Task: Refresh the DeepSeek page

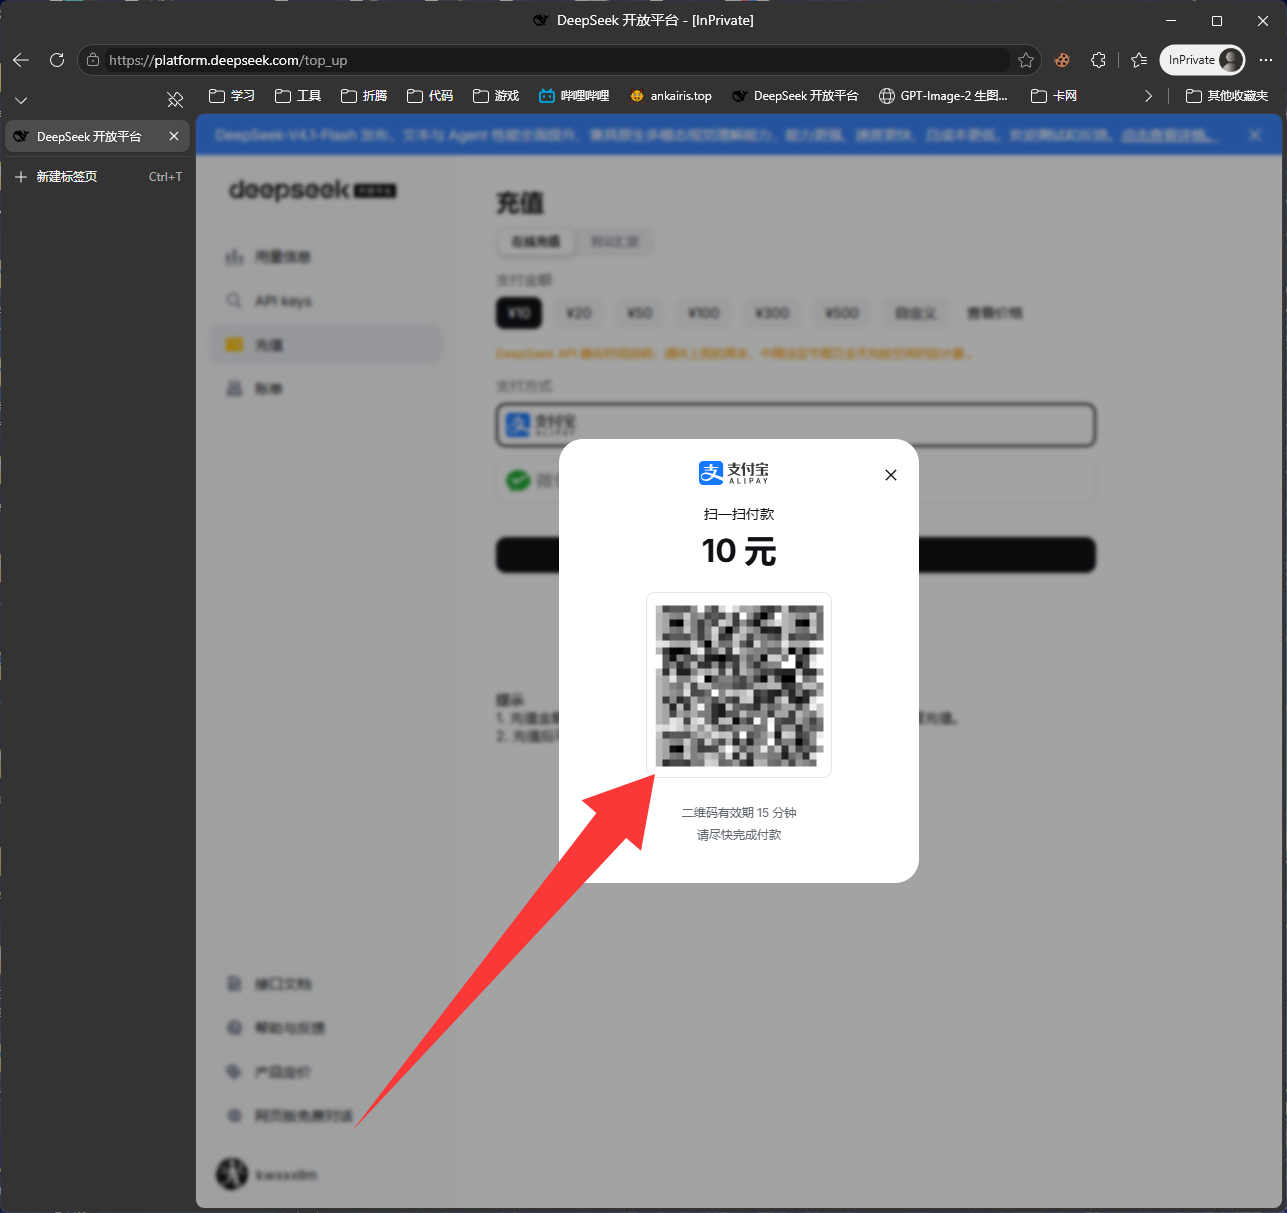Action: (x=57, y=60)
